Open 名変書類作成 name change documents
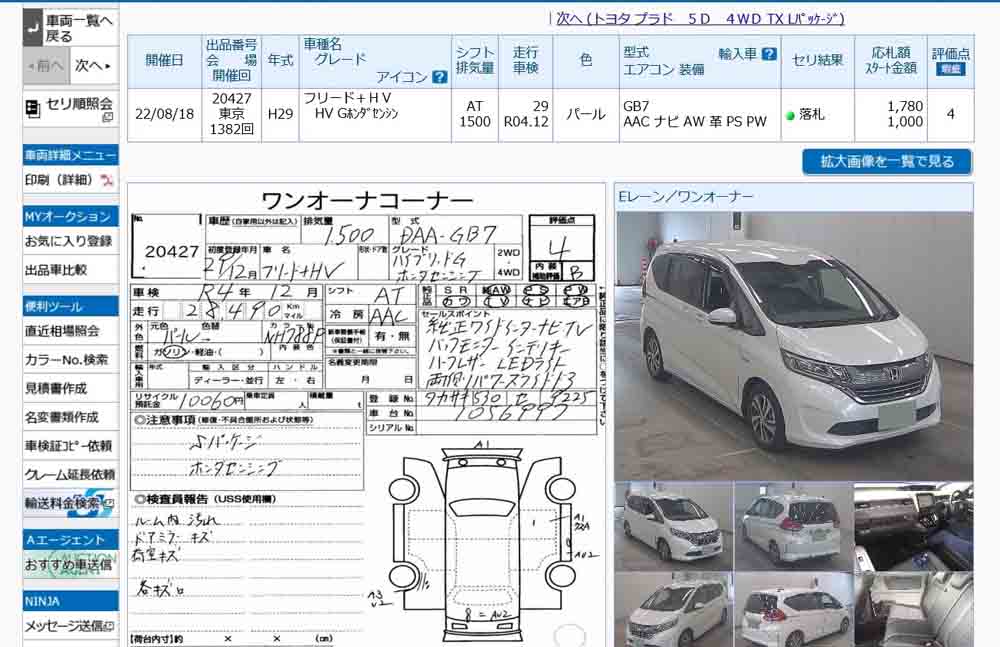Screen dimensions: 1000x647 pyautogui.click(x=61, y=417)
